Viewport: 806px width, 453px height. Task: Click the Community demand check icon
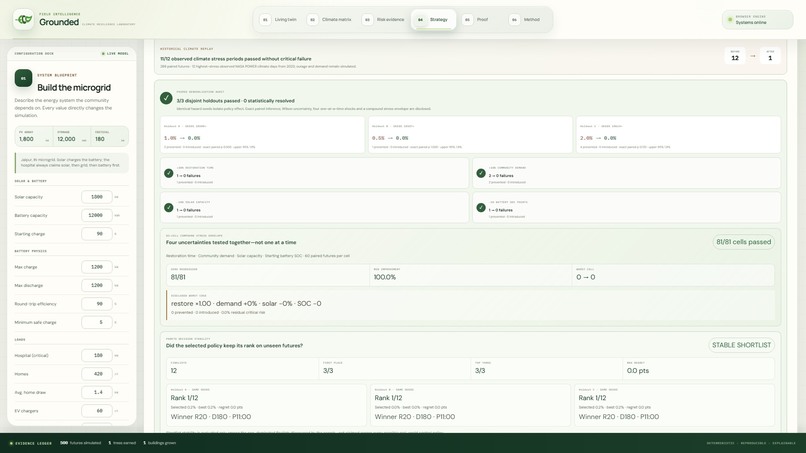pos(481,173)
